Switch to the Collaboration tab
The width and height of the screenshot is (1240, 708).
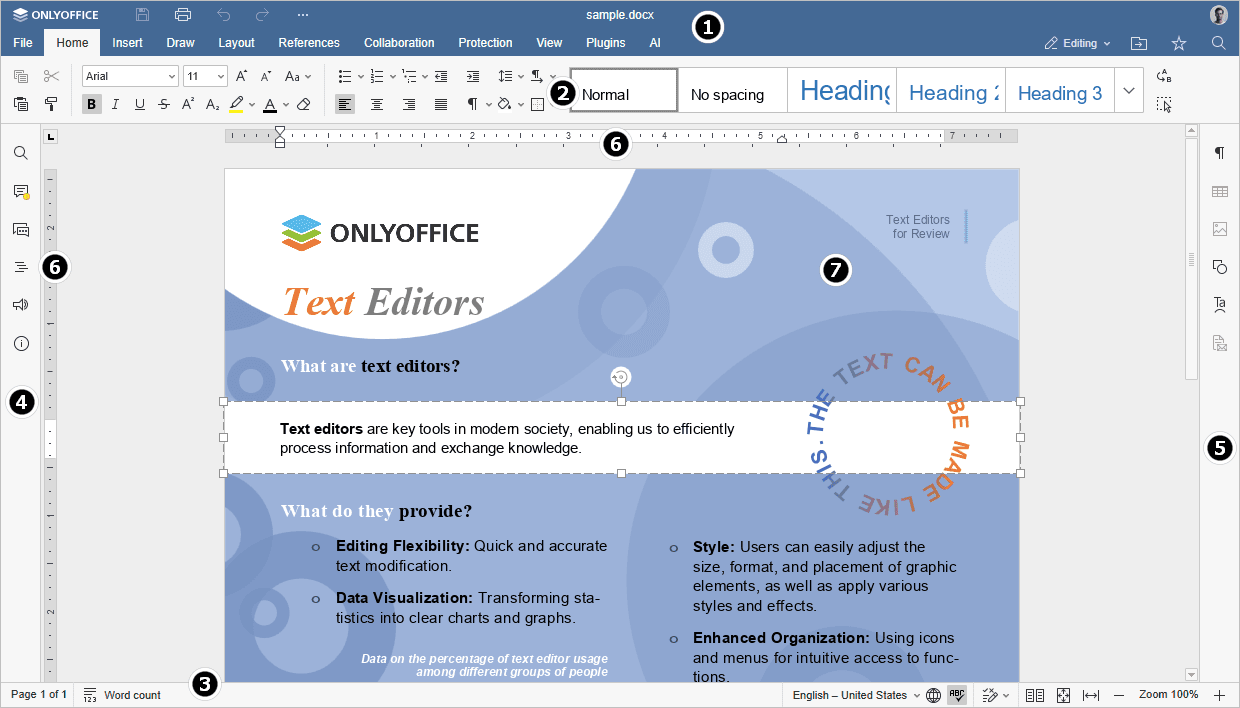pyautogui.click(x=399, y=43)
